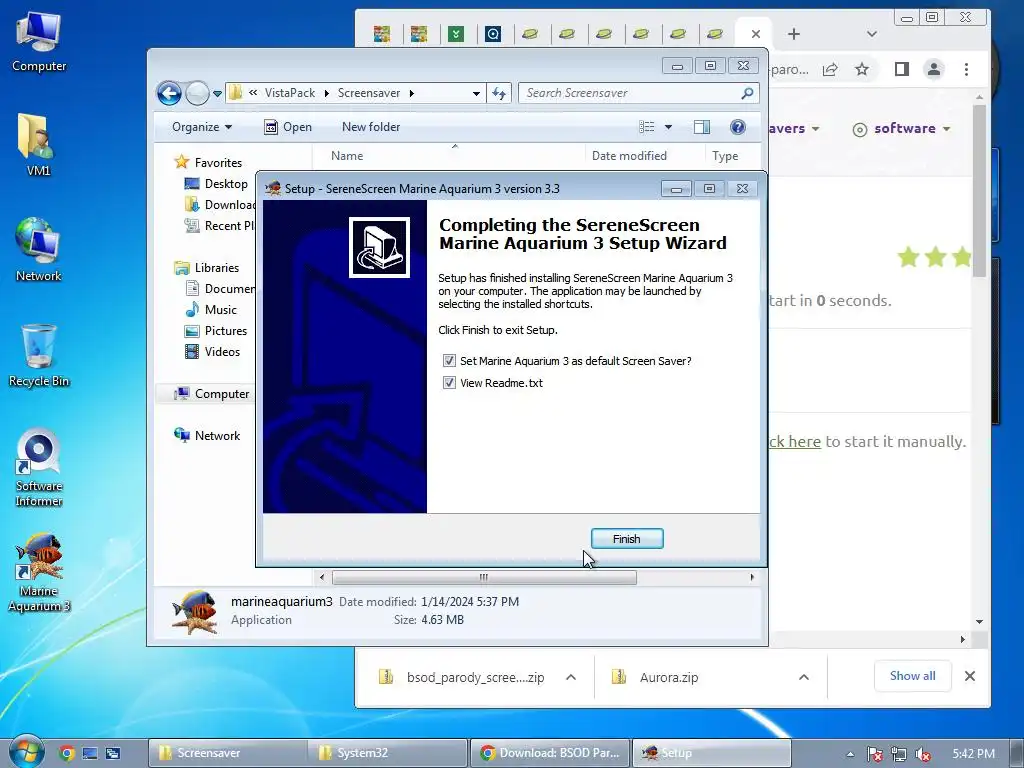Open the address bar history dropdown

[477, 93]
